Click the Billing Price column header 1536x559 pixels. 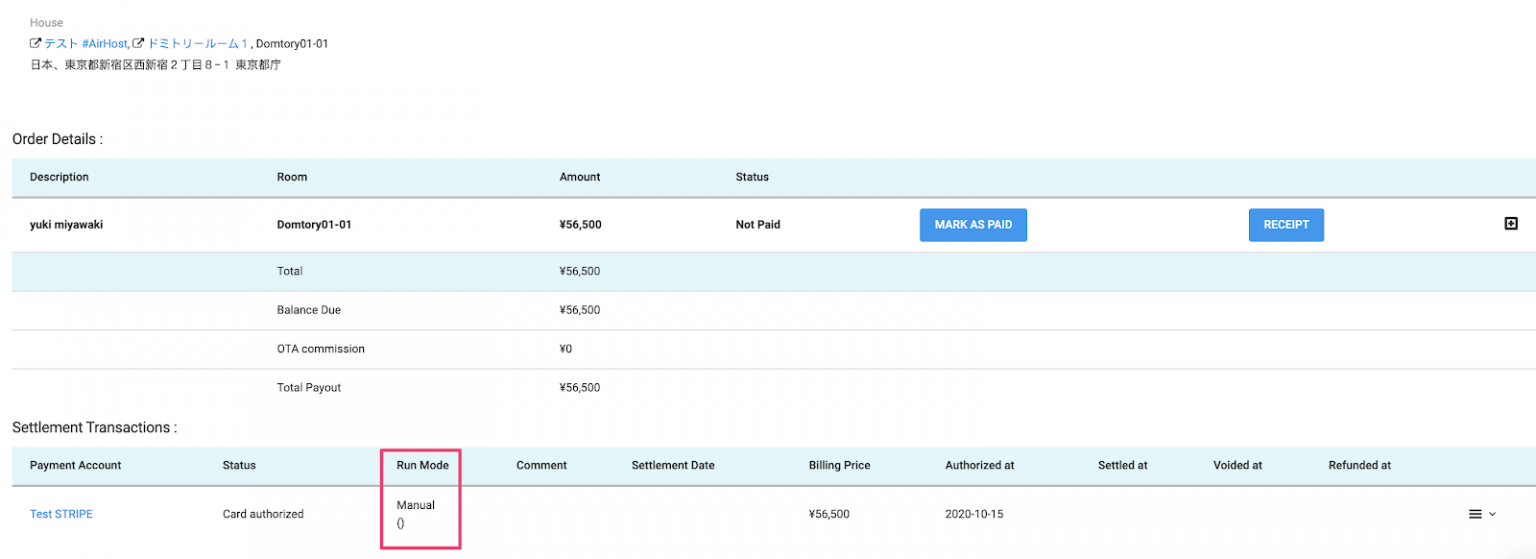pos(840,465)
